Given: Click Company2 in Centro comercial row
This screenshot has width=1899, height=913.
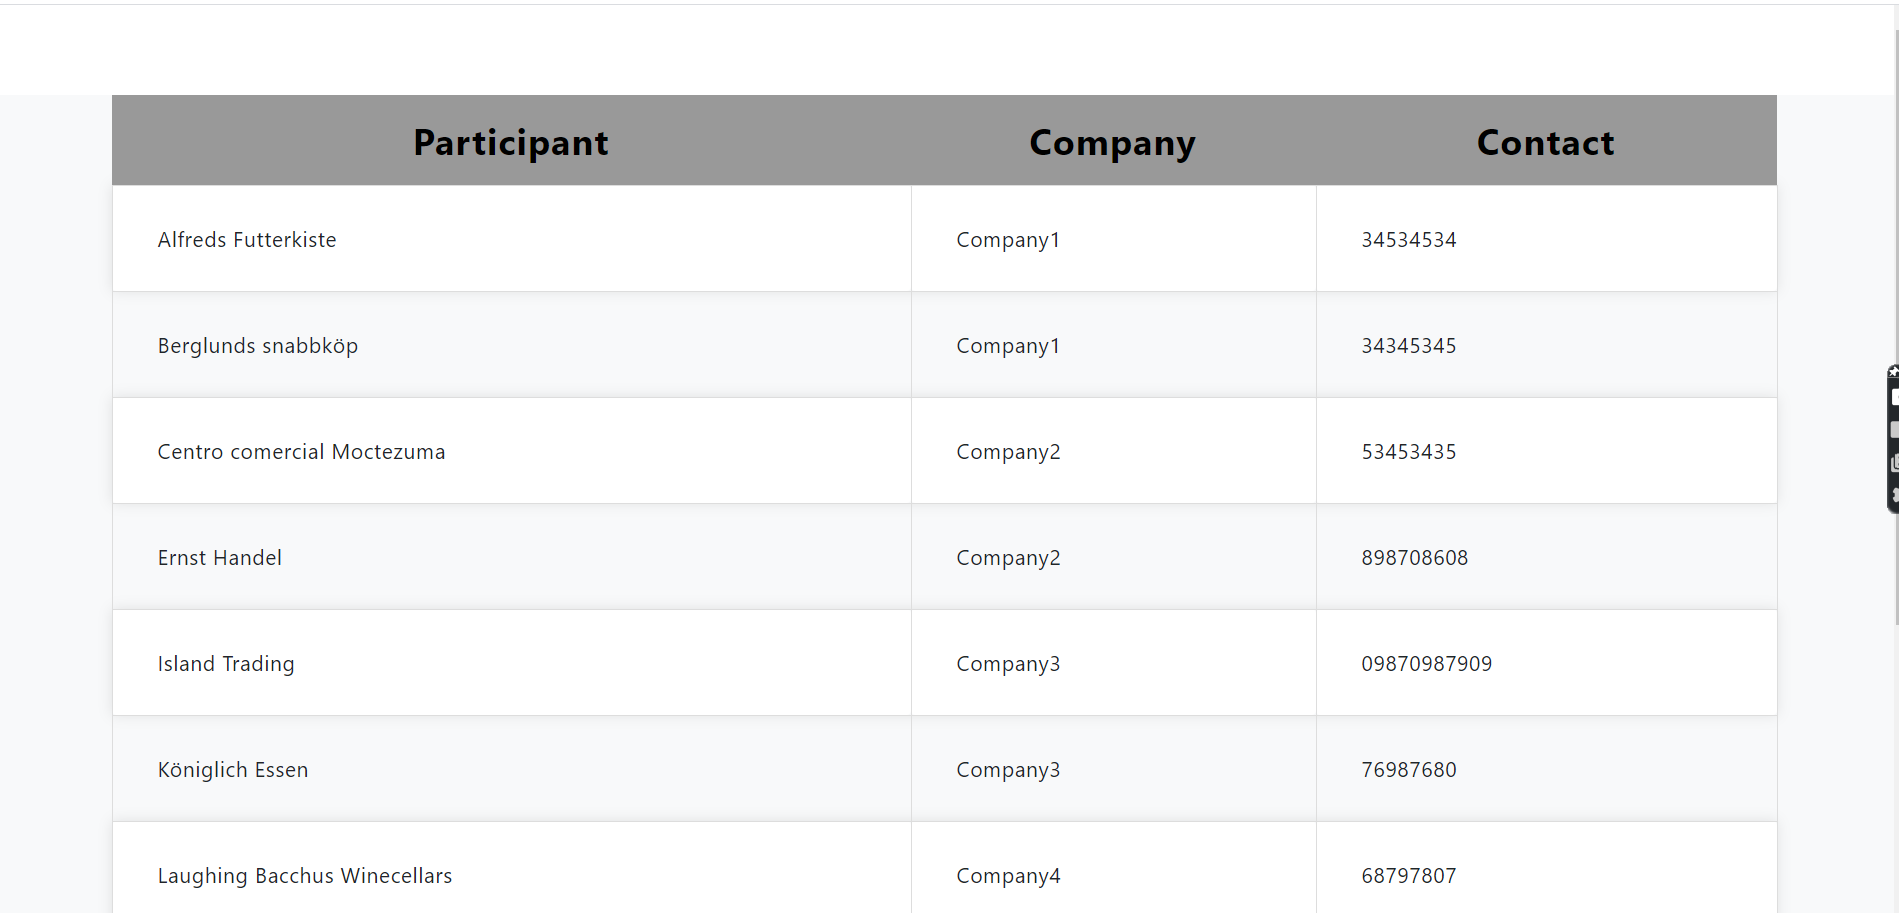Looking at the screenshot, I should 1008,452.
